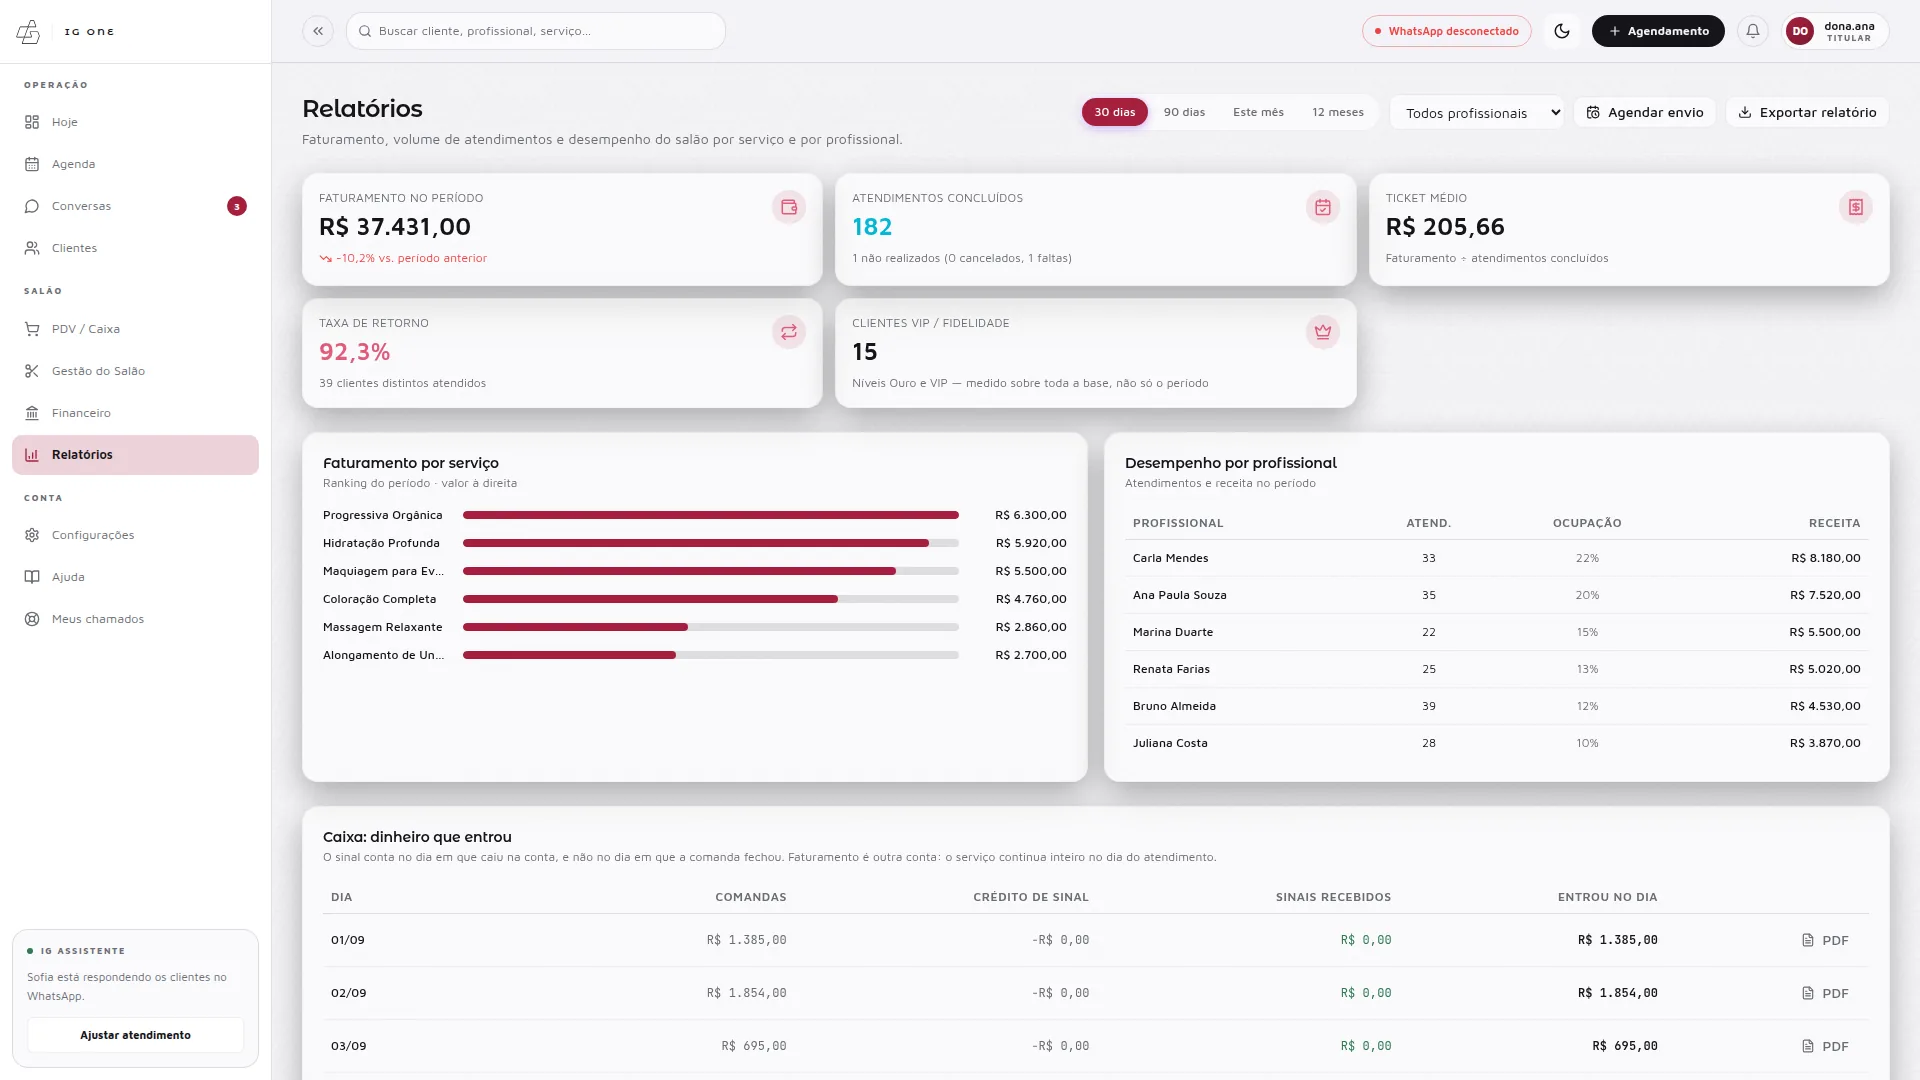Screen dimensions: 1920x1080
Task: Click the PDV / Caixa cart icon
Action: click(32, 329)
